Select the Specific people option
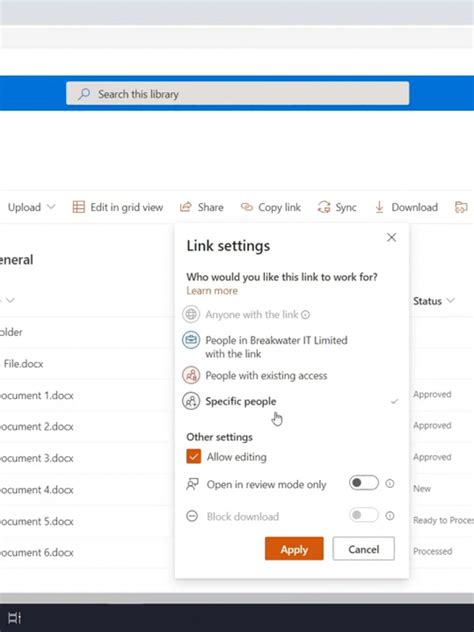 click(x=290, y=401)
